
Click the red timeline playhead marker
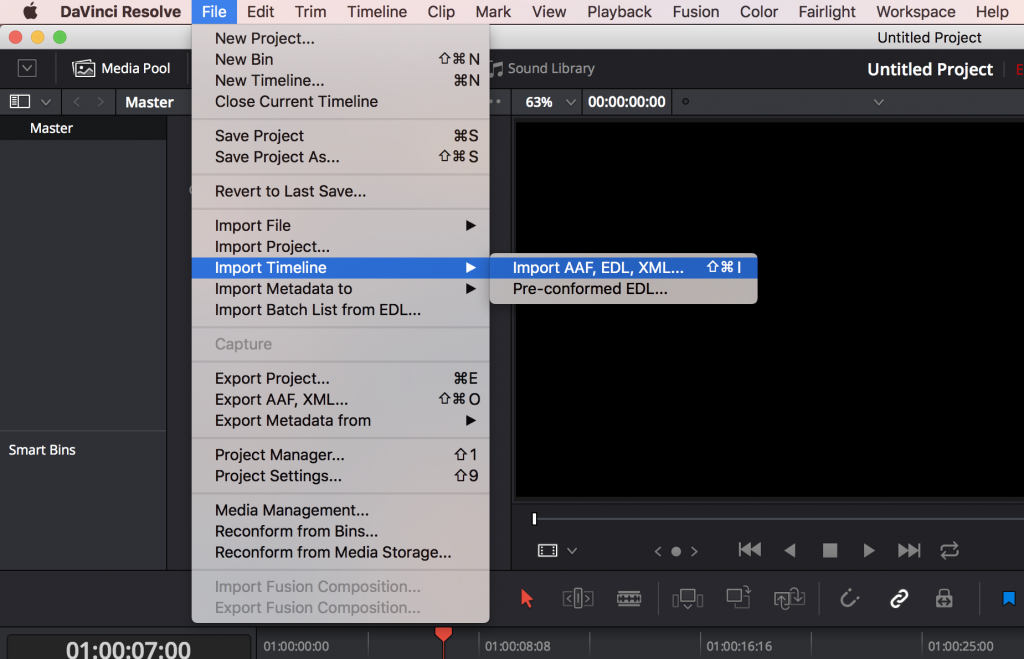pos(443,634)
